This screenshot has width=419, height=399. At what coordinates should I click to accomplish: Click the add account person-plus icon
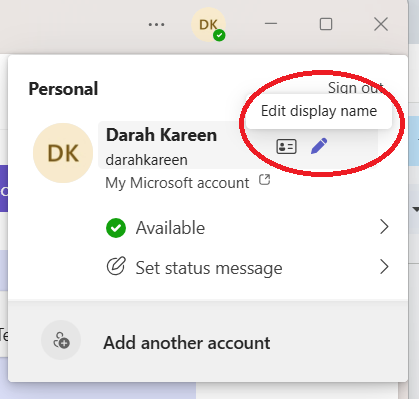tap(61, 340)
